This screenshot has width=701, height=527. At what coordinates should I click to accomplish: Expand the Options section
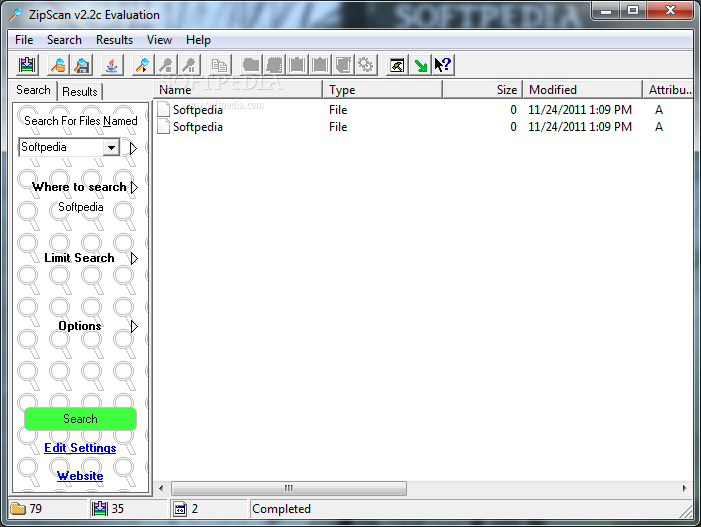pos(134,326)
